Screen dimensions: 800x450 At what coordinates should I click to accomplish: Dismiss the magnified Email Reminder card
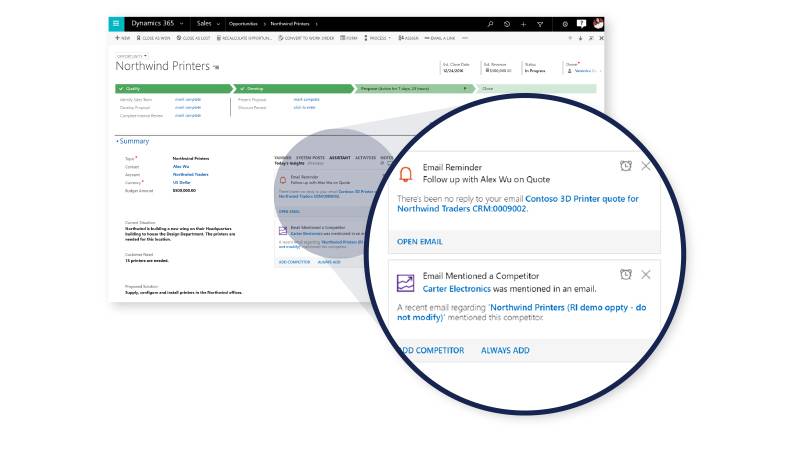[646, 166]
